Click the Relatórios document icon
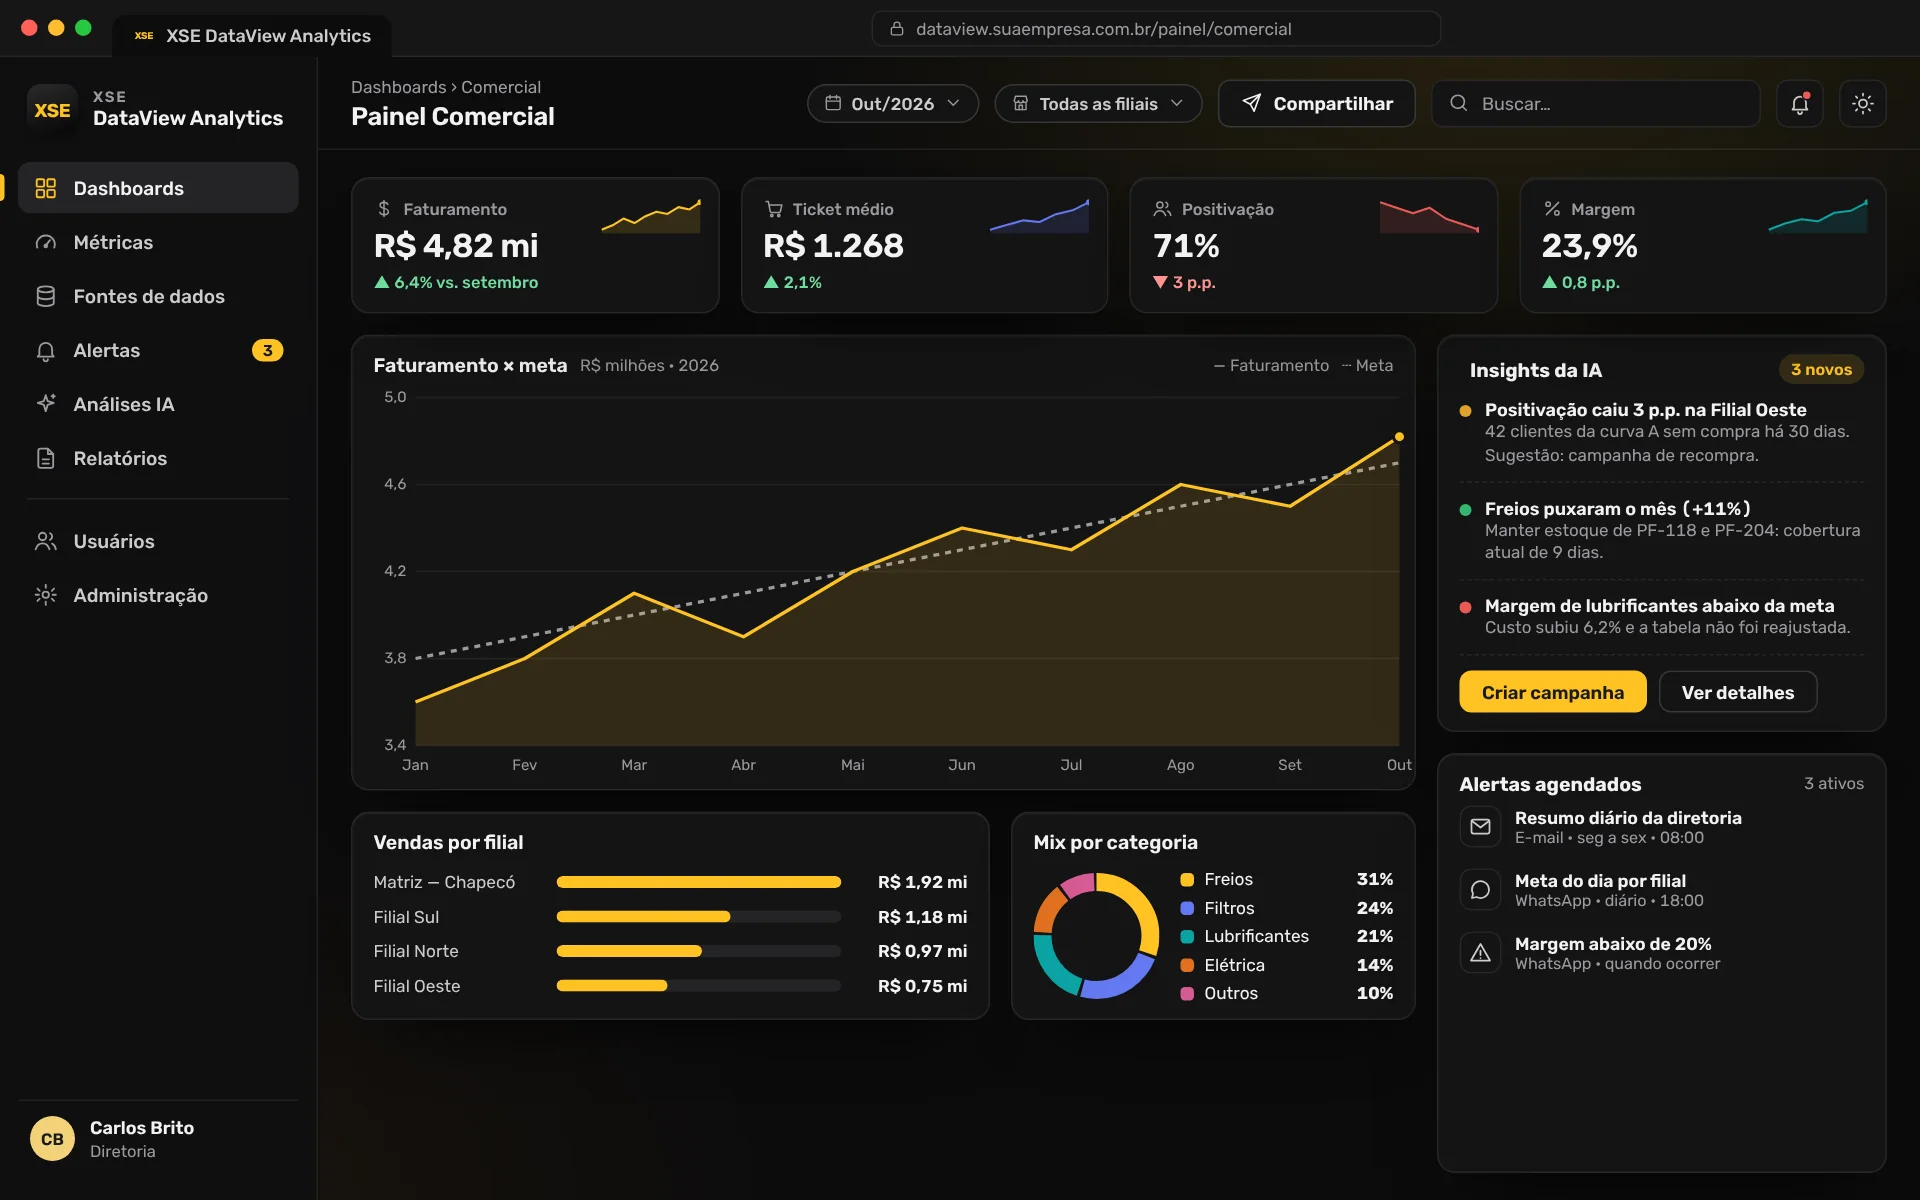 46,458
